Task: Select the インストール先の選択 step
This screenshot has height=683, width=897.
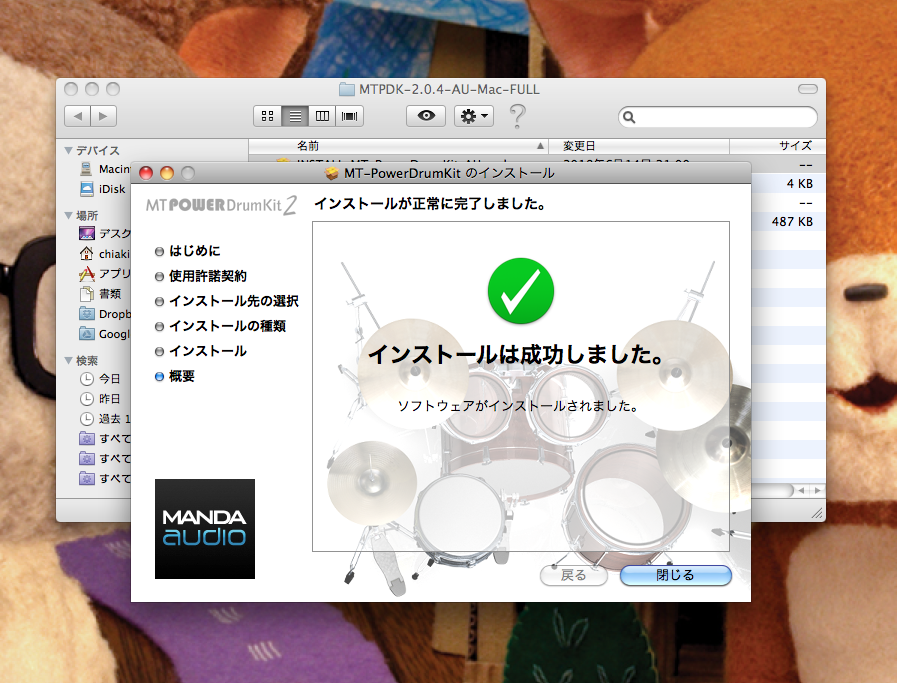Action: point(227,301)
